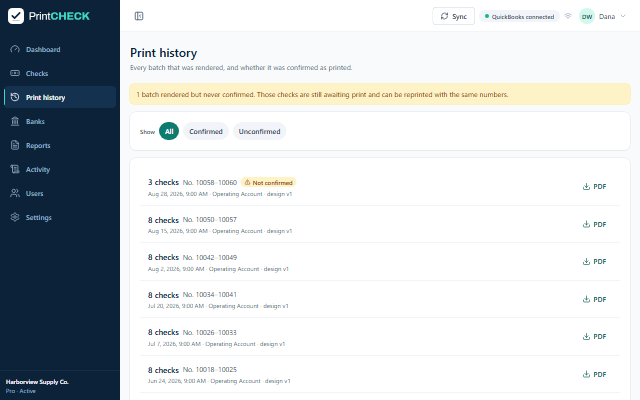Click the QuickBooks connected status pill
The height and width of the screenshot is (400, 640).
[519, 16]
